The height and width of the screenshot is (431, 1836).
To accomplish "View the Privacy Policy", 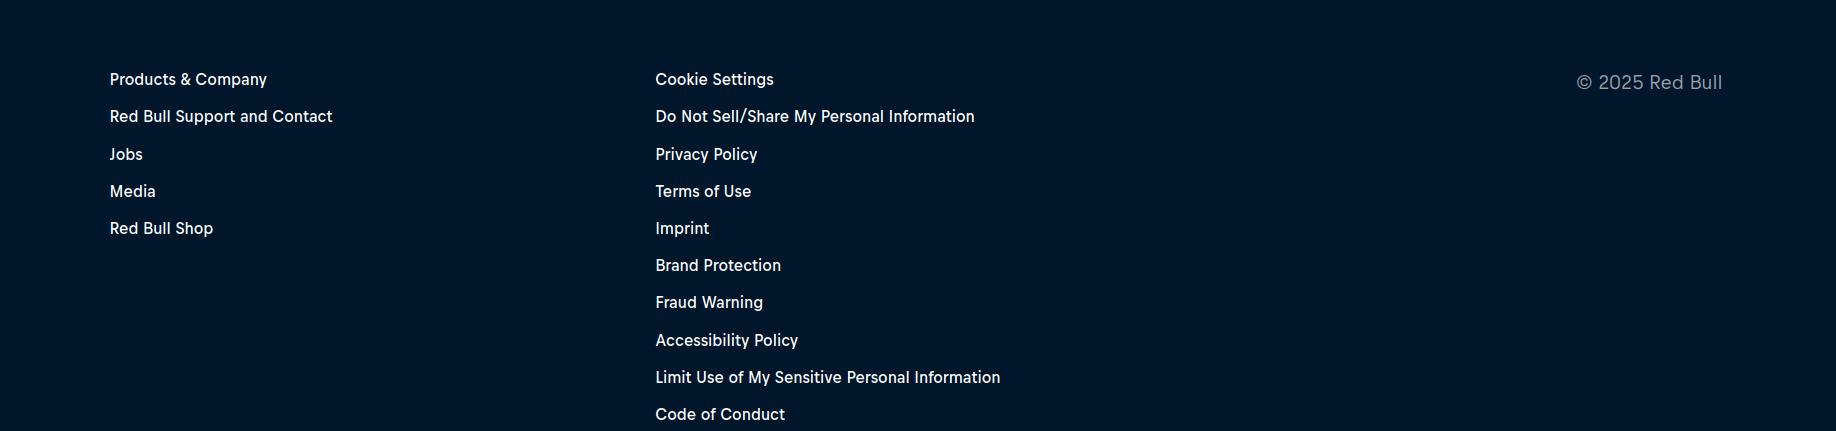I will coord(706,154).
